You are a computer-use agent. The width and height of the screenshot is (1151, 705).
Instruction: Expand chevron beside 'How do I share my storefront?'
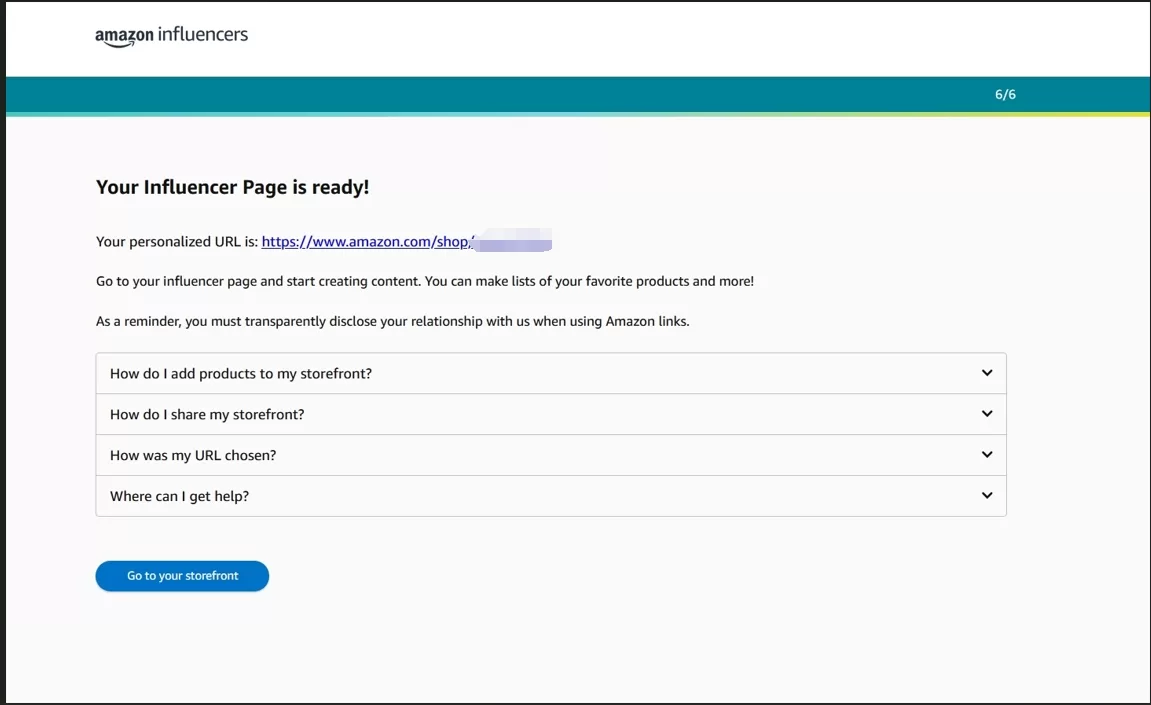986,414
